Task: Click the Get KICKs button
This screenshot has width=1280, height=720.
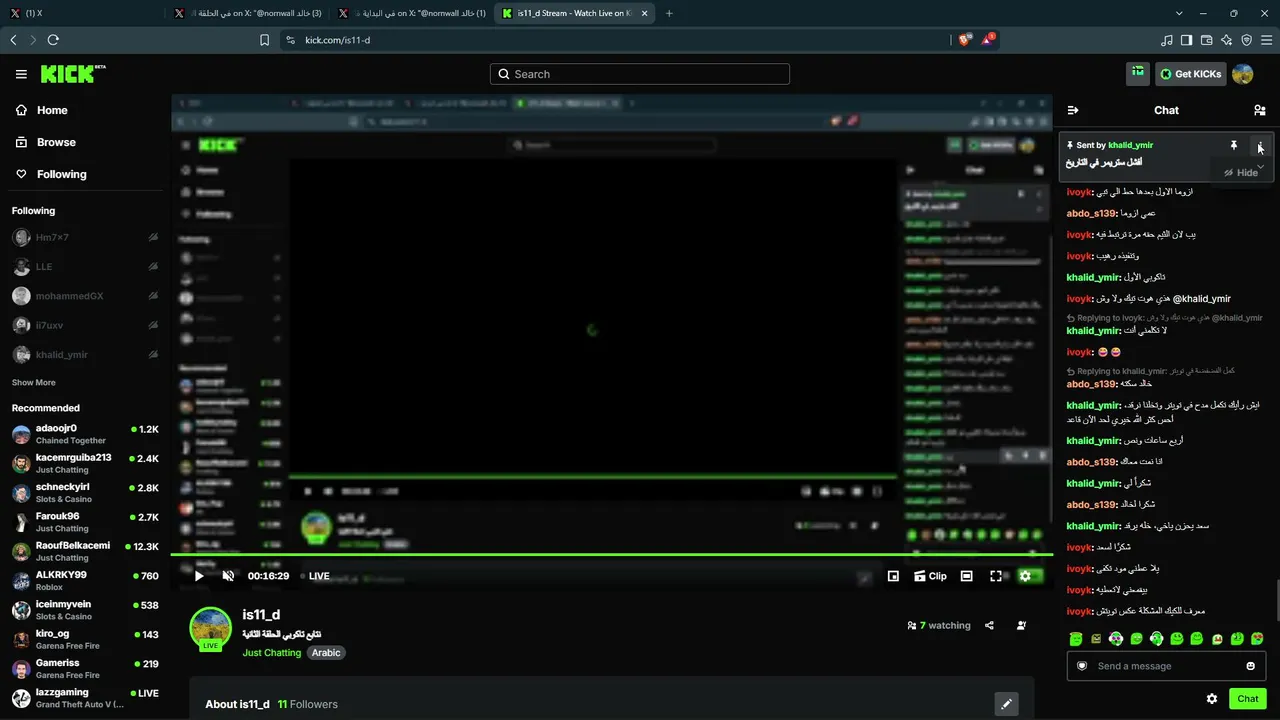Action: tap(1190, 74)
